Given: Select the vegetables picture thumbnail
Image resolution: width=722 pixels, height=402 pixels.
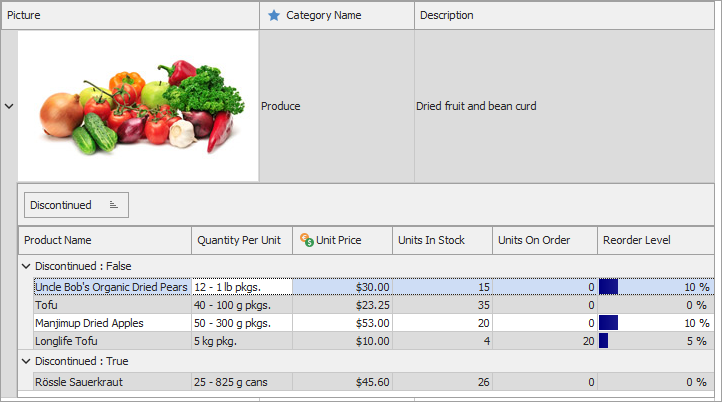Looking at the screenshot, I should click(x=138, y=106).
